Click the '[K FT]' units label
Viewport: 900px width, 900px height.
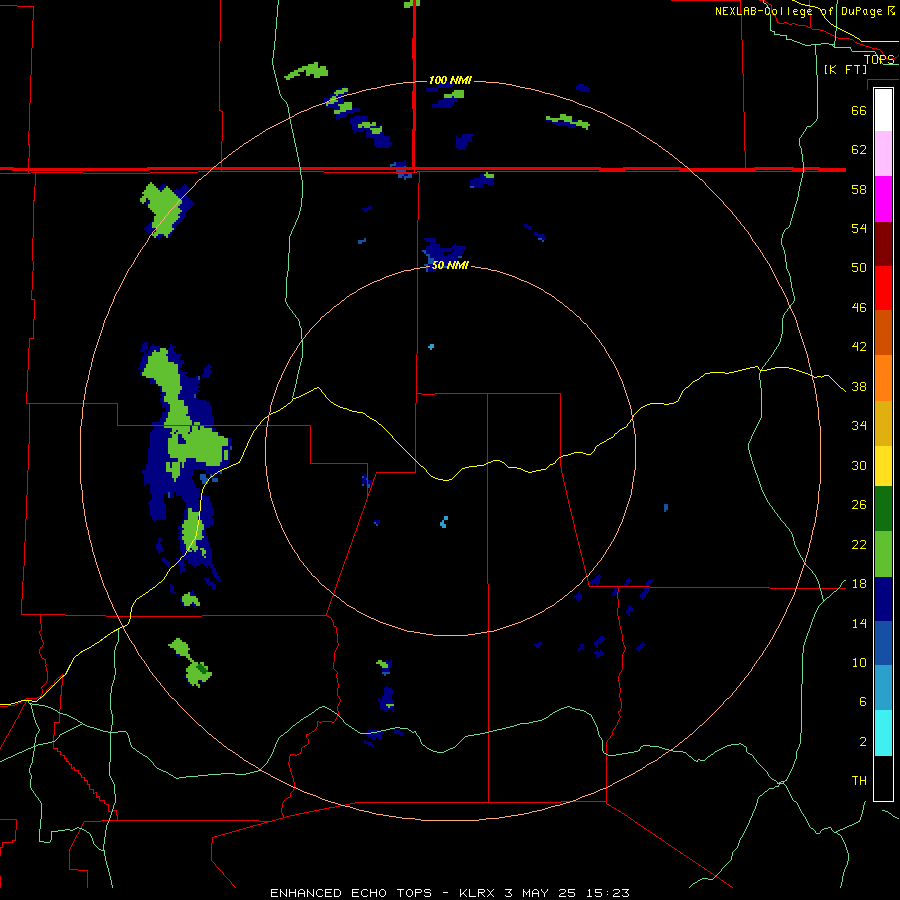(845, 69)
